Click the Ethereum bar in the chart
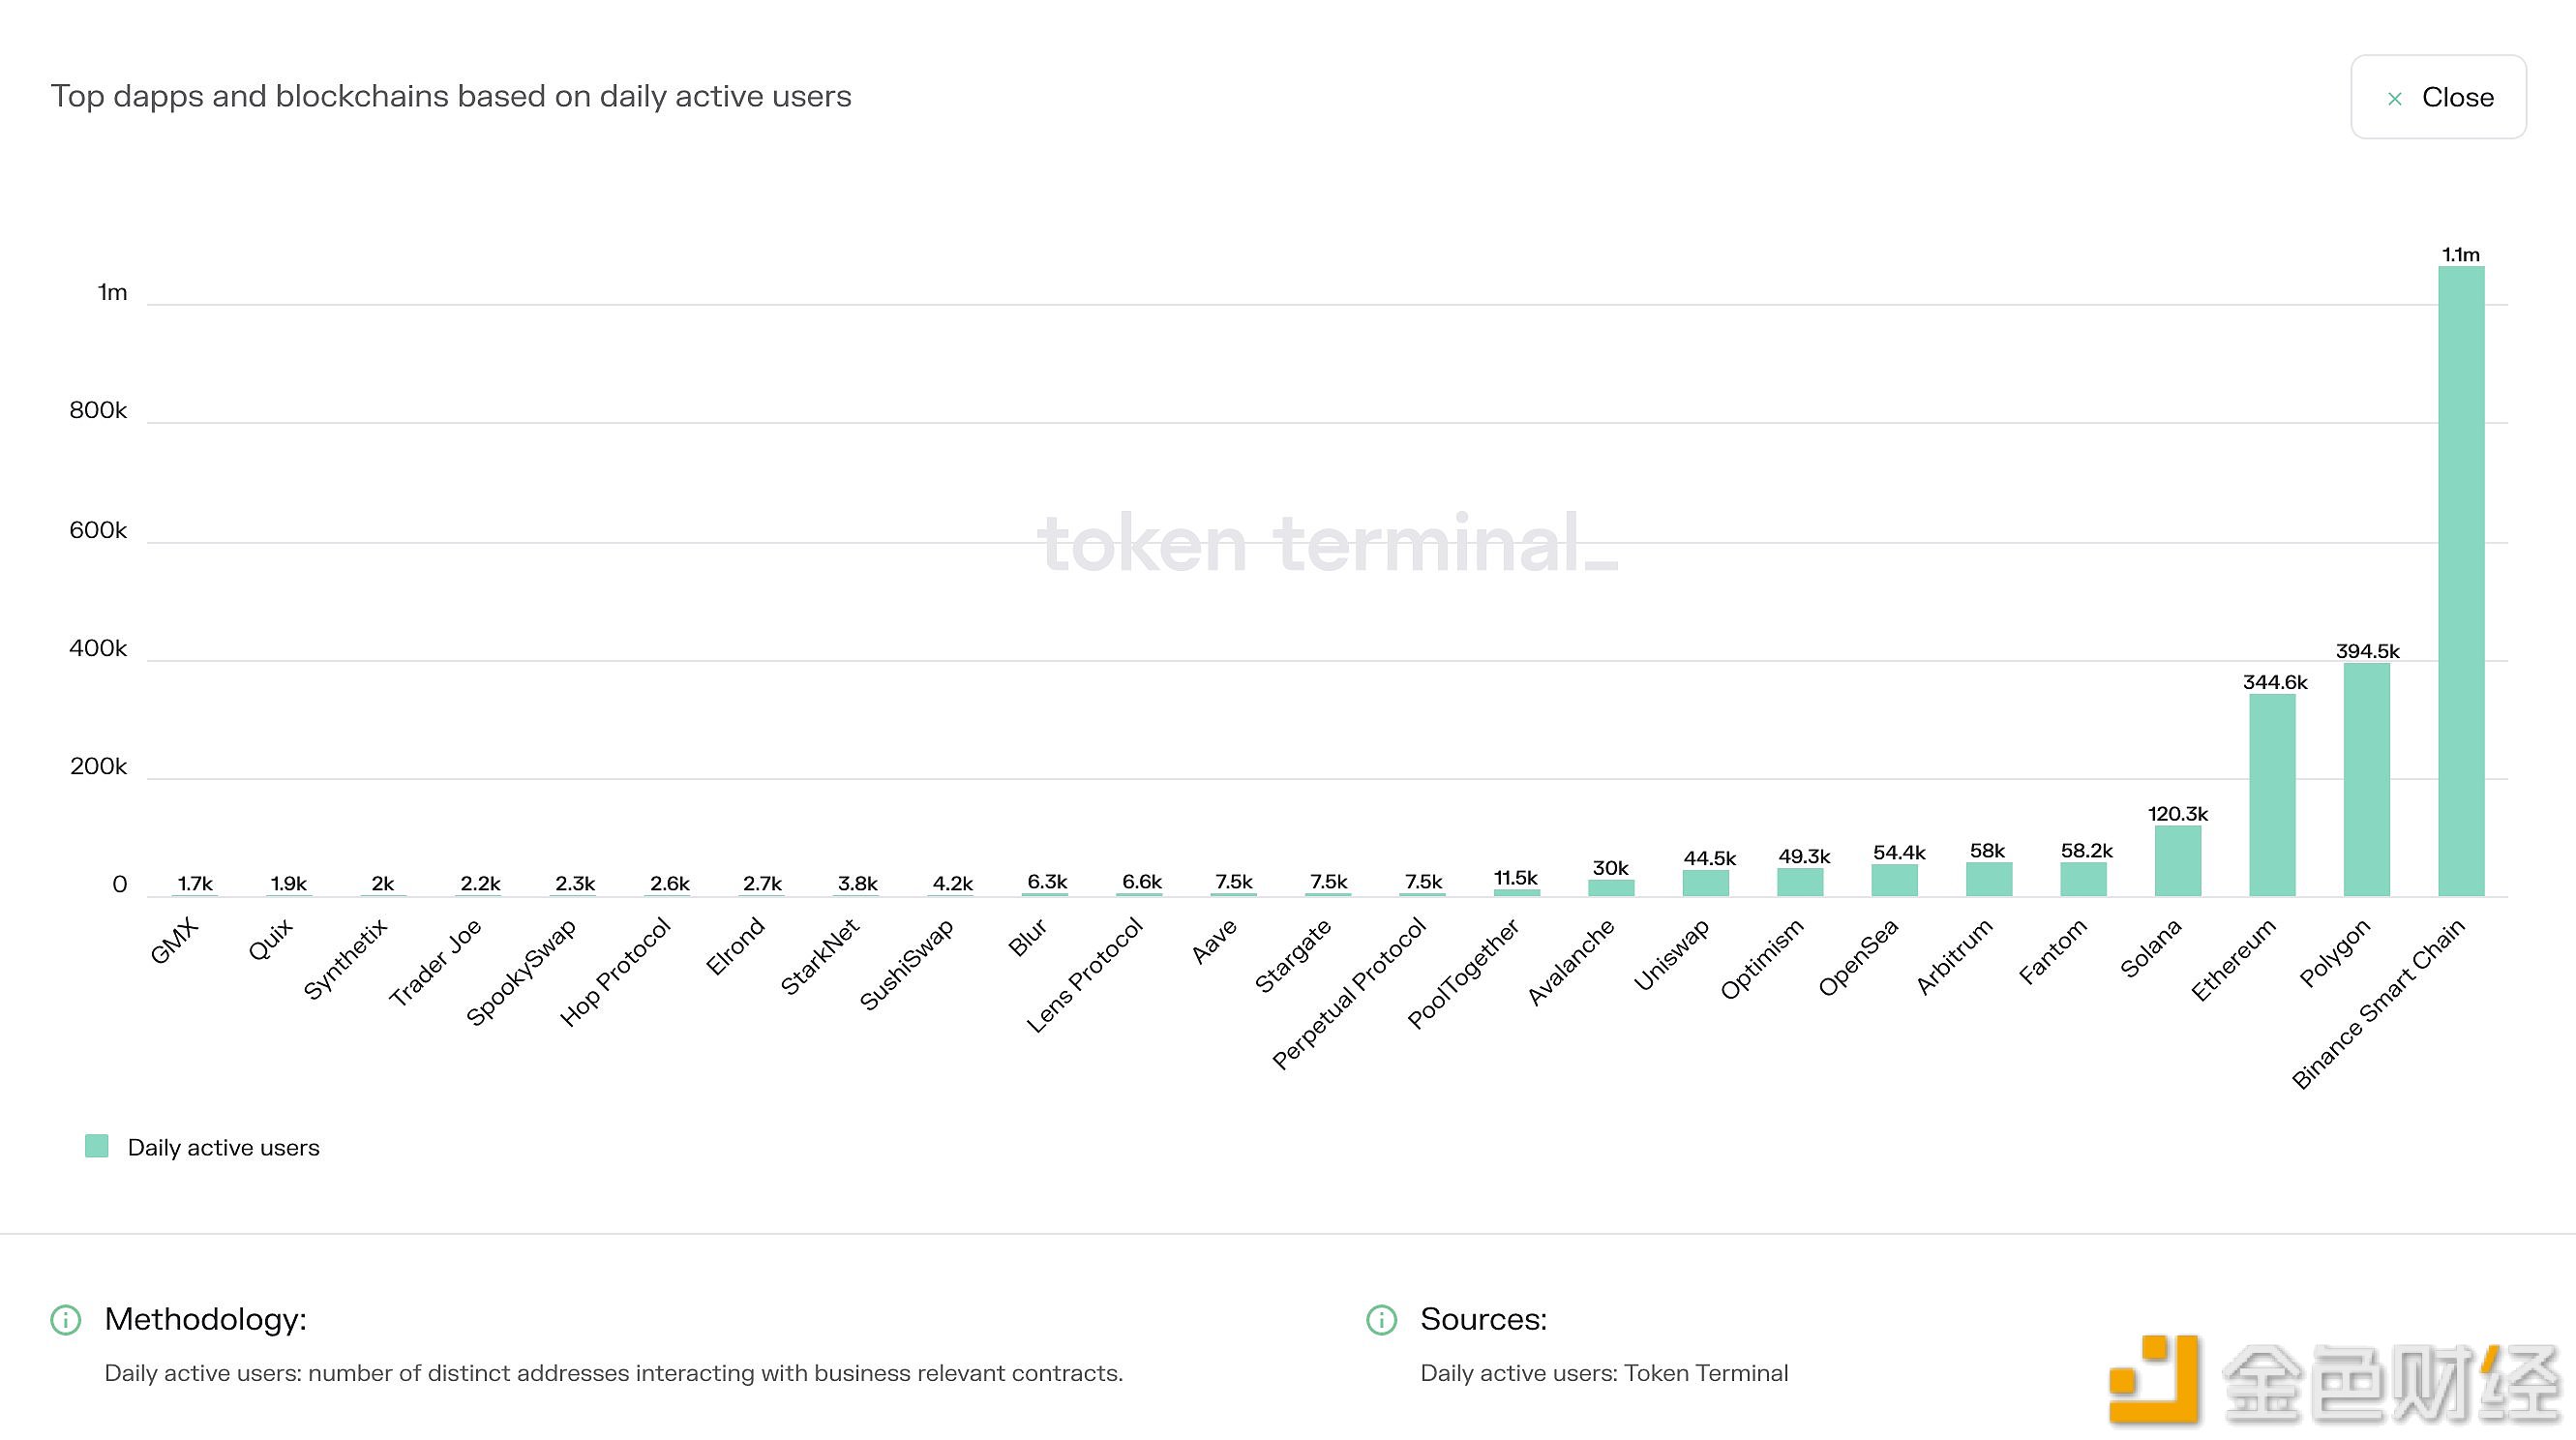This screenshot has height=1440, width=2576. [x=2272, y=794]
